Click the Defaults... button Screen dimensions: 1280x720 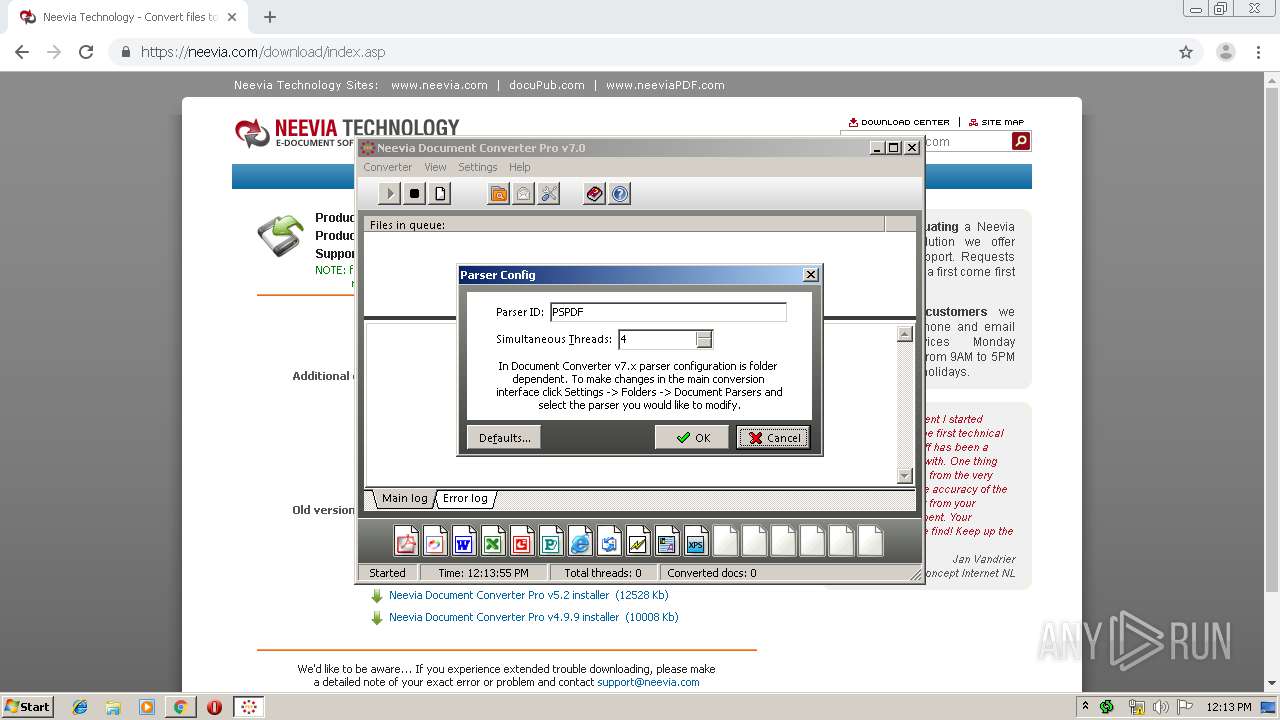pyautogui.click(x=504, y=438)
